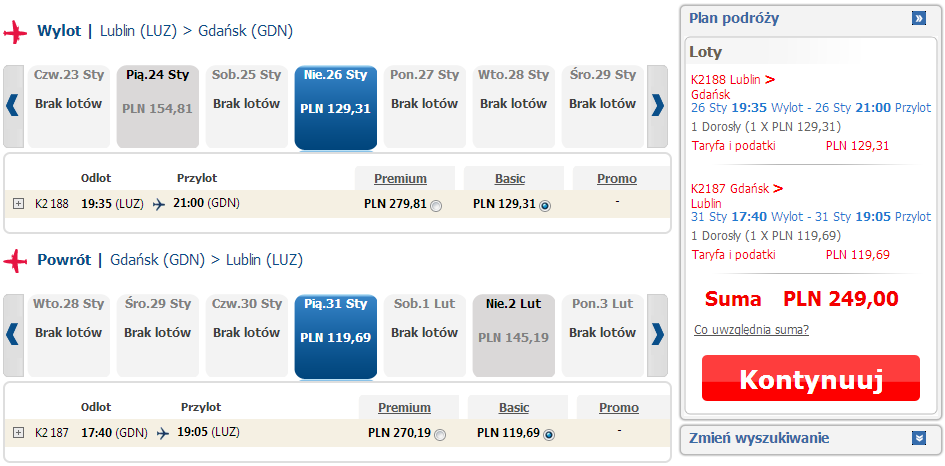Screen dimensions: 945x466
Task: Open the Co uwzględnia suma link
Action: tap(751, 330)
